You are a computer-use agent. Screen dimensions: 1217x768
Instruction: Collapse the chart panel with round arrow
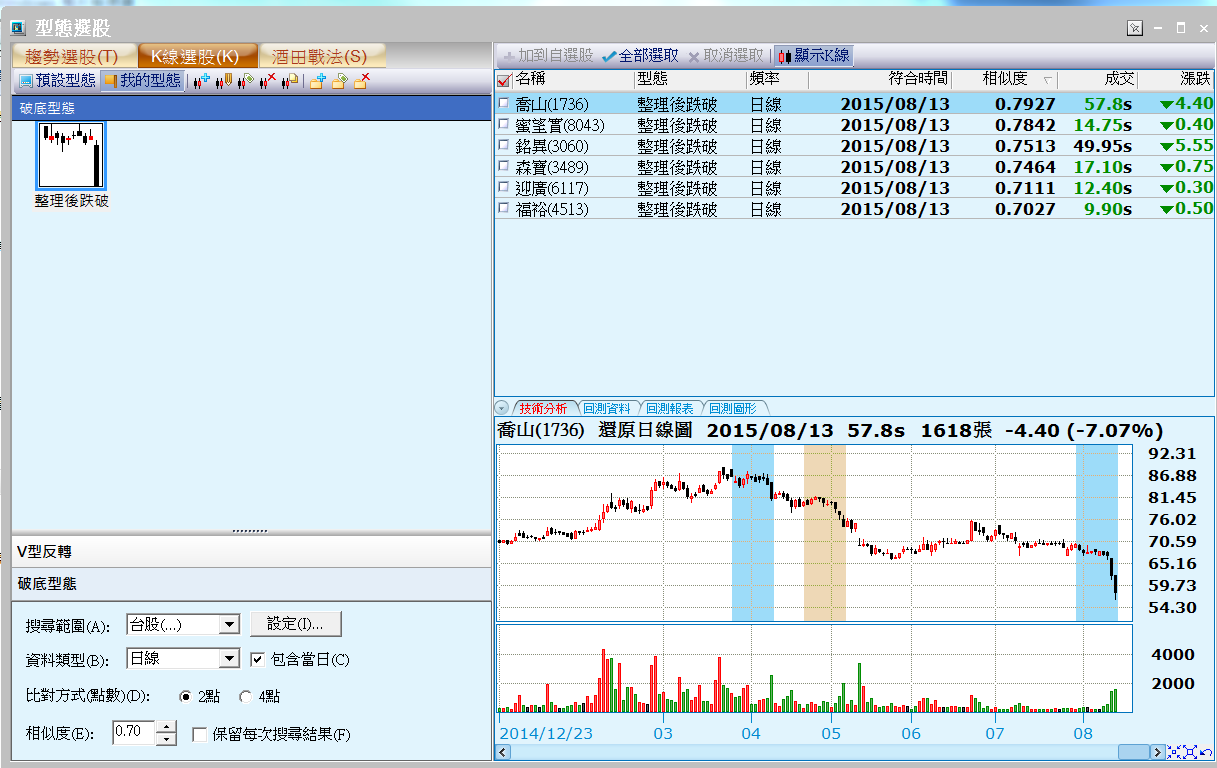pos(502,408)
